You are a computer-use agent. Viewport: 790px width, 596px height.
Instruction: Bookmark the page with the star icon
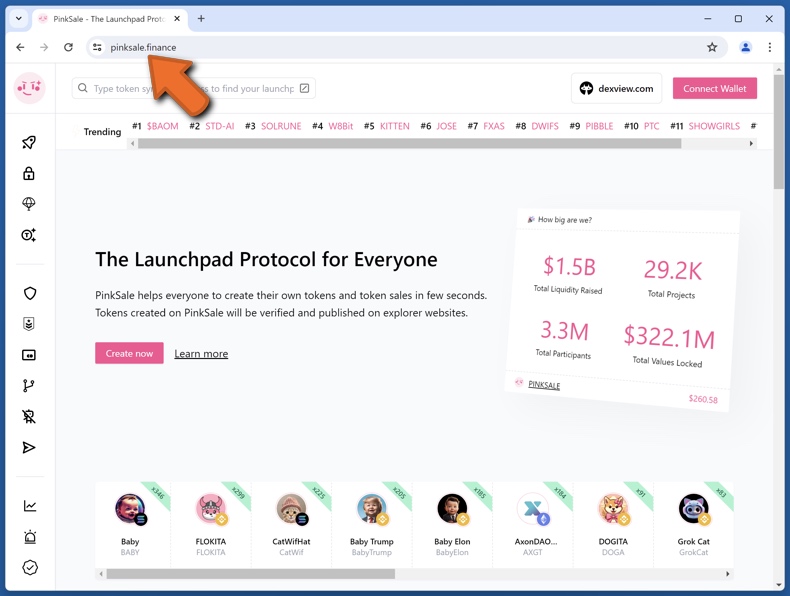coord(712,47)
